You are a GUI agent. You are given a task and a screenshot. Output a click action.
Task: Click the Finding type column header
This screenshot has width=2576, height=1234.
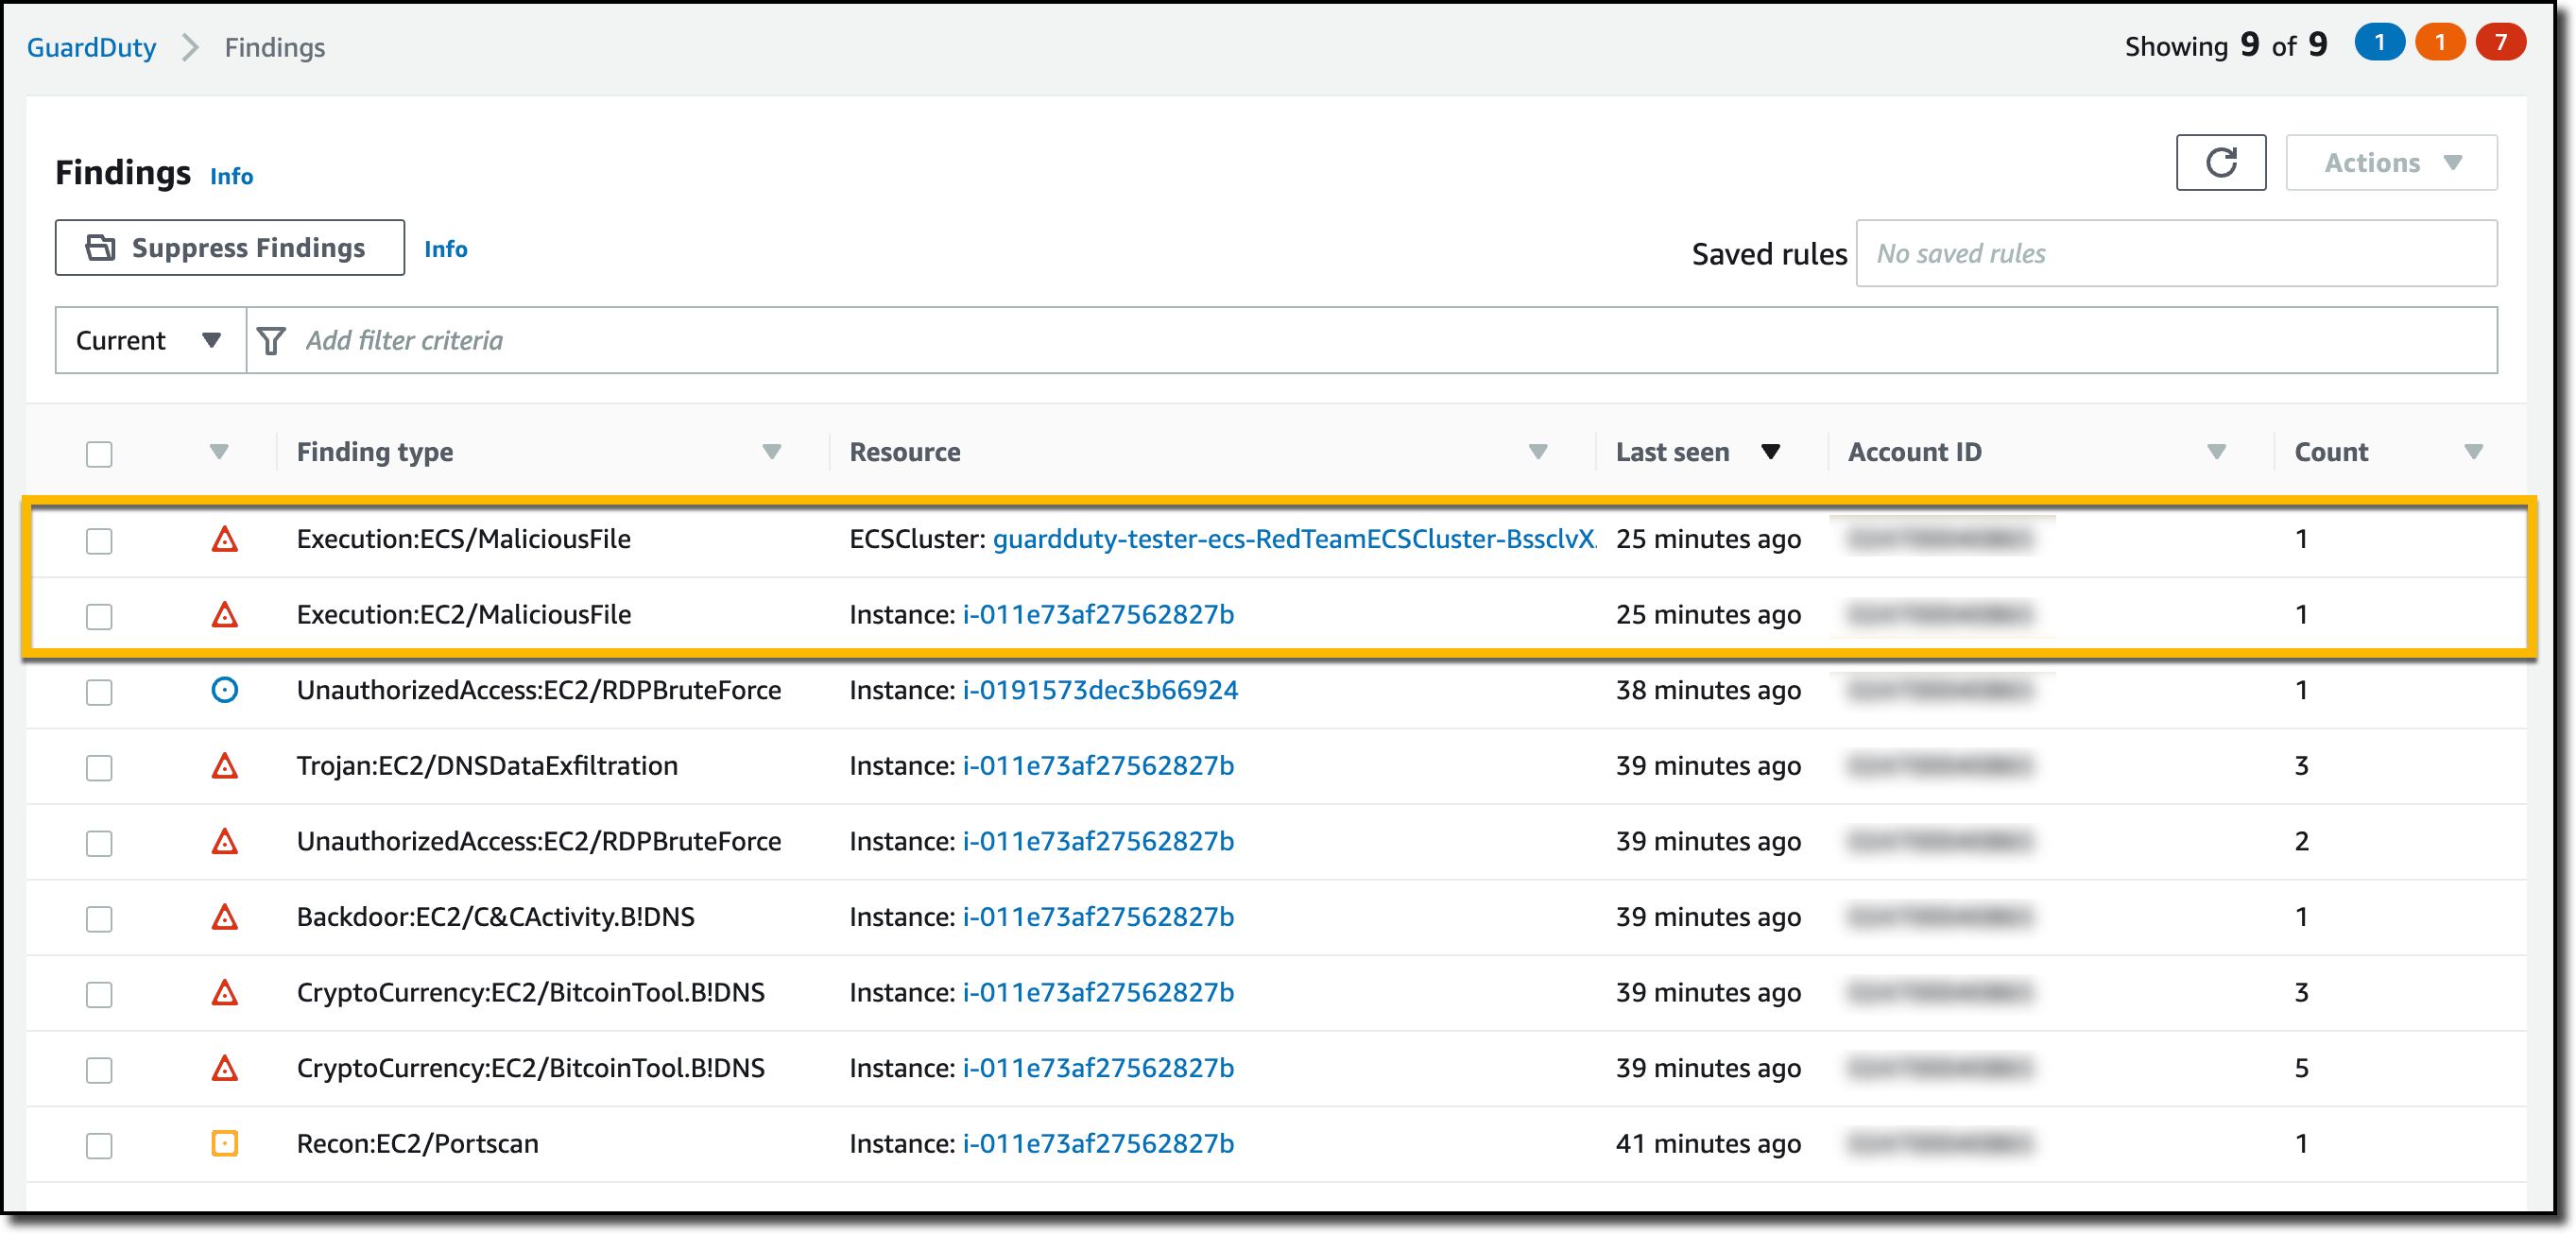(x=375, y=452)
